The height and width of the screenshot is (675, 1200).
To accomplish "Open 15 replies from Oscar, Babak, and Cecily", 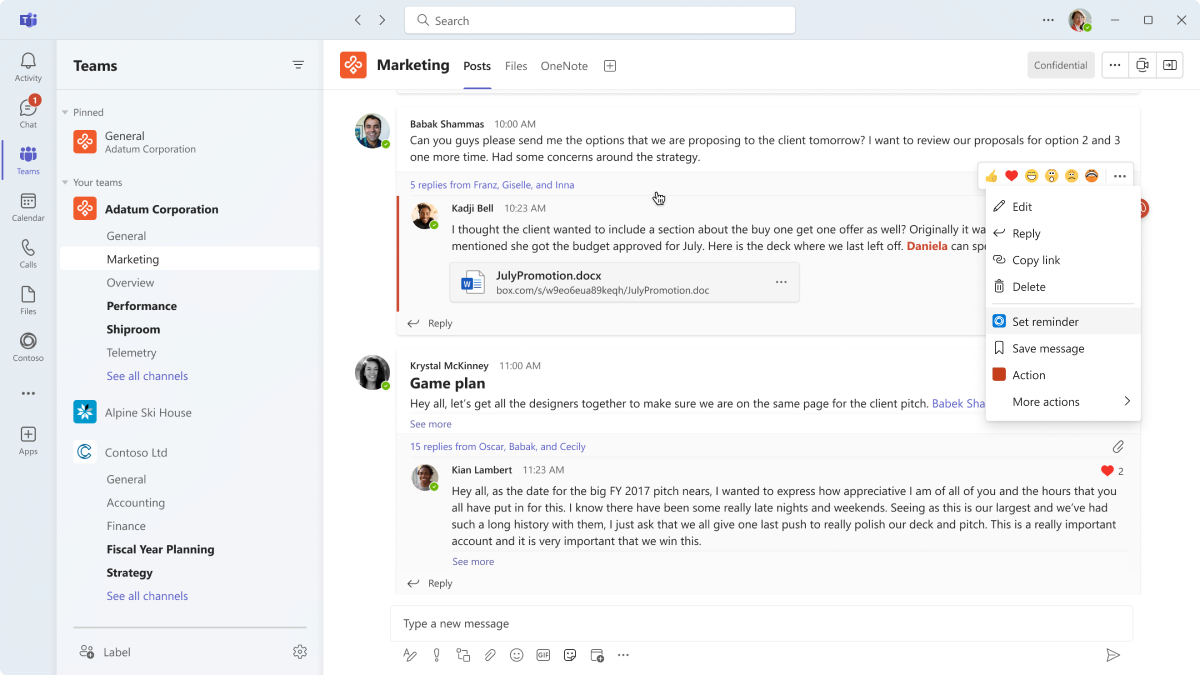I will point(498,447).
